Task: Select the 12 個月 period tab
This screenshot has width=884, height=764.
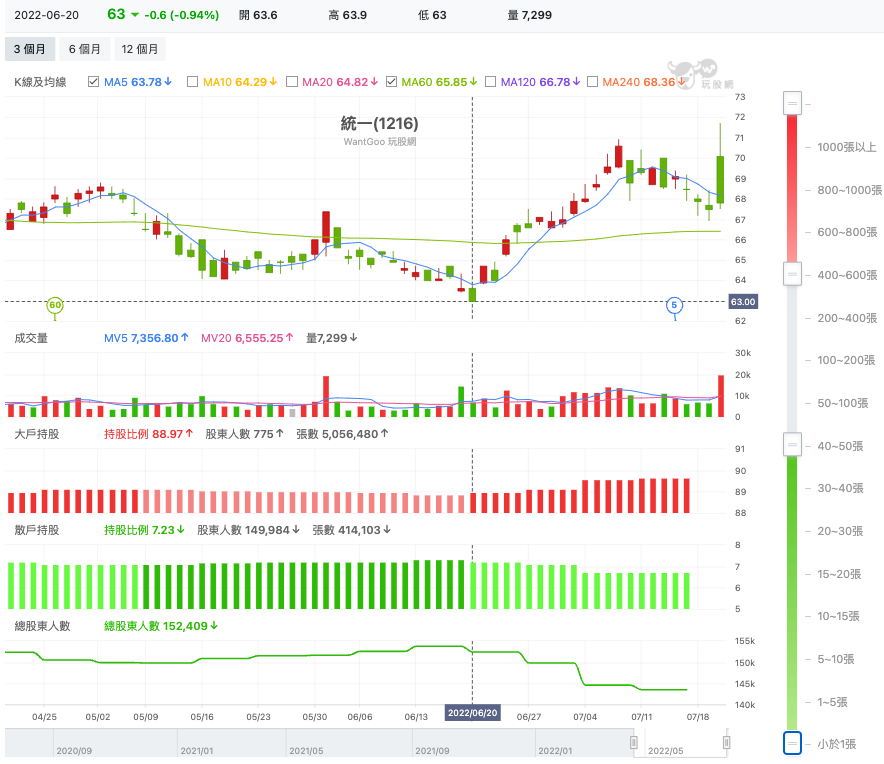Action: [140, 49]
